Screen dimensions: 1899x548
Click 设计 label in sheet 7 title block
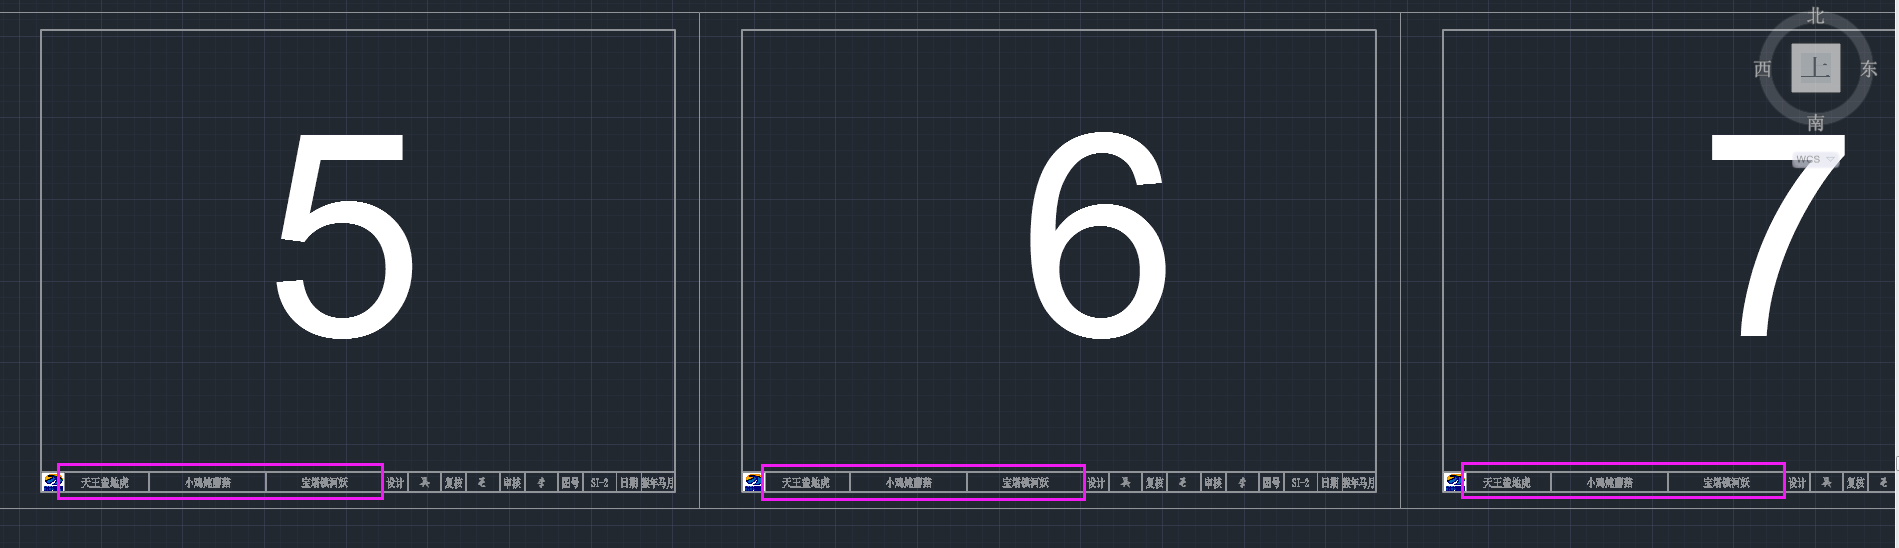click(1797, 482)
